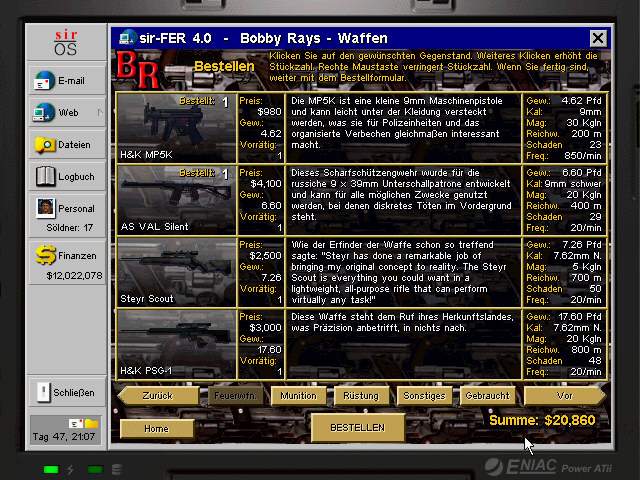
Task: Click the $3,000 price of PSG-1
Action: click(266, 328)
